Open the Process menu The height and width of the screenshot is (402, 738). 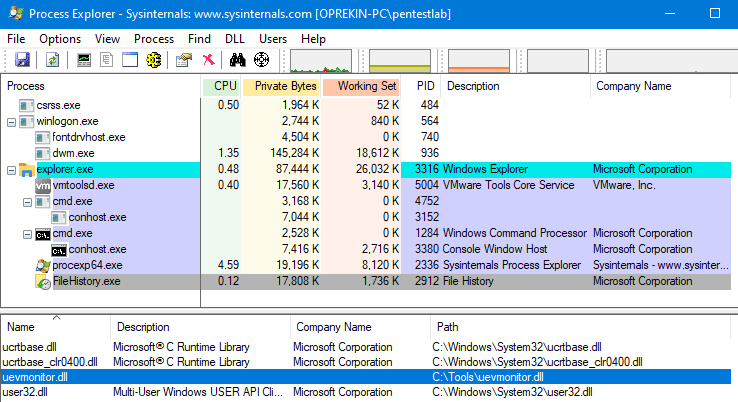coord(153,38)
